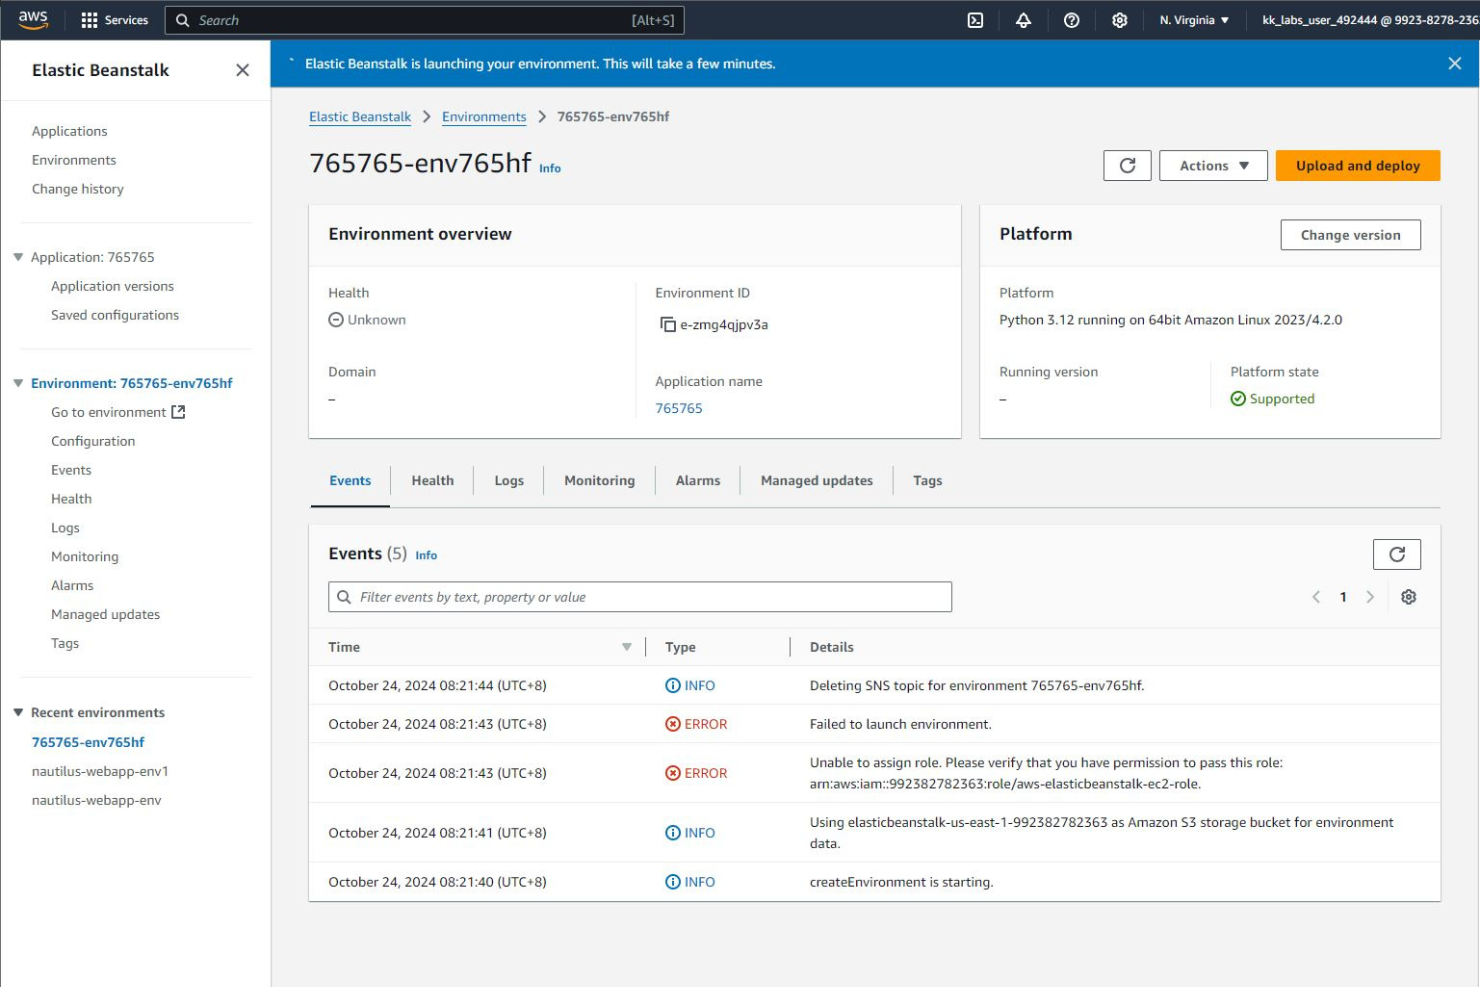The width and height of the screenshot is (1480, 987).
Task: Click the Upload and deploy button
Action: point(1357,165)
